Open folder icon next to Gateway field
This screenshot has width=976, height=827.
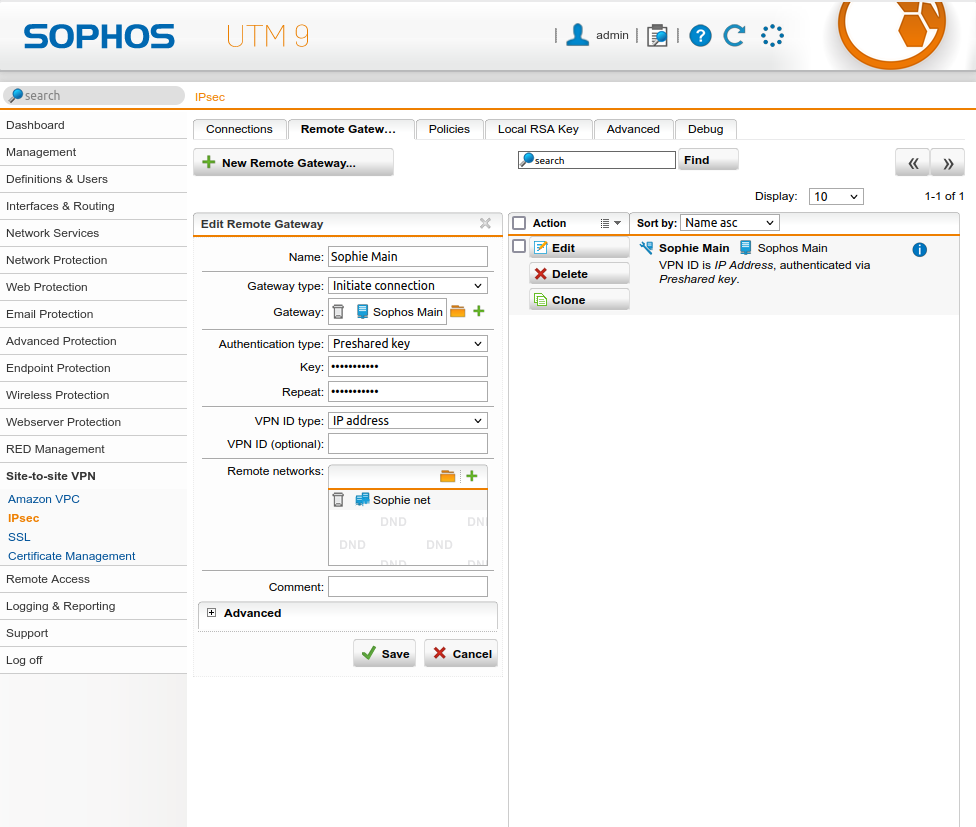458,312
